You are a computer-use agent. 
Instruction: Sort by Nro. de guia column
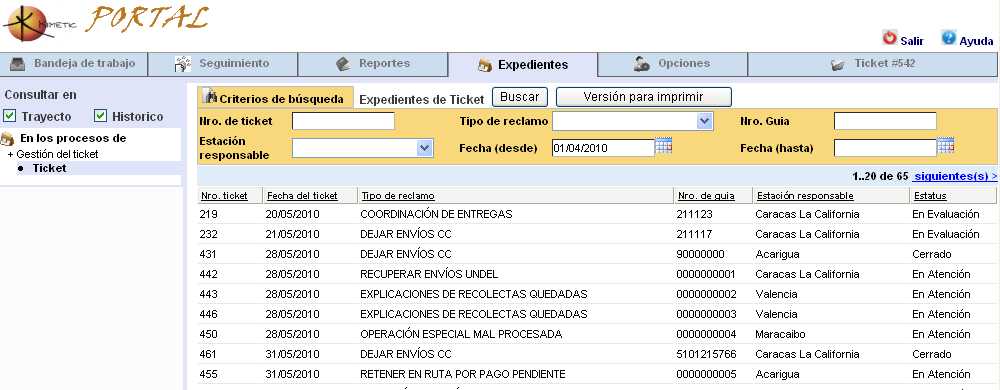click(707, 196)
